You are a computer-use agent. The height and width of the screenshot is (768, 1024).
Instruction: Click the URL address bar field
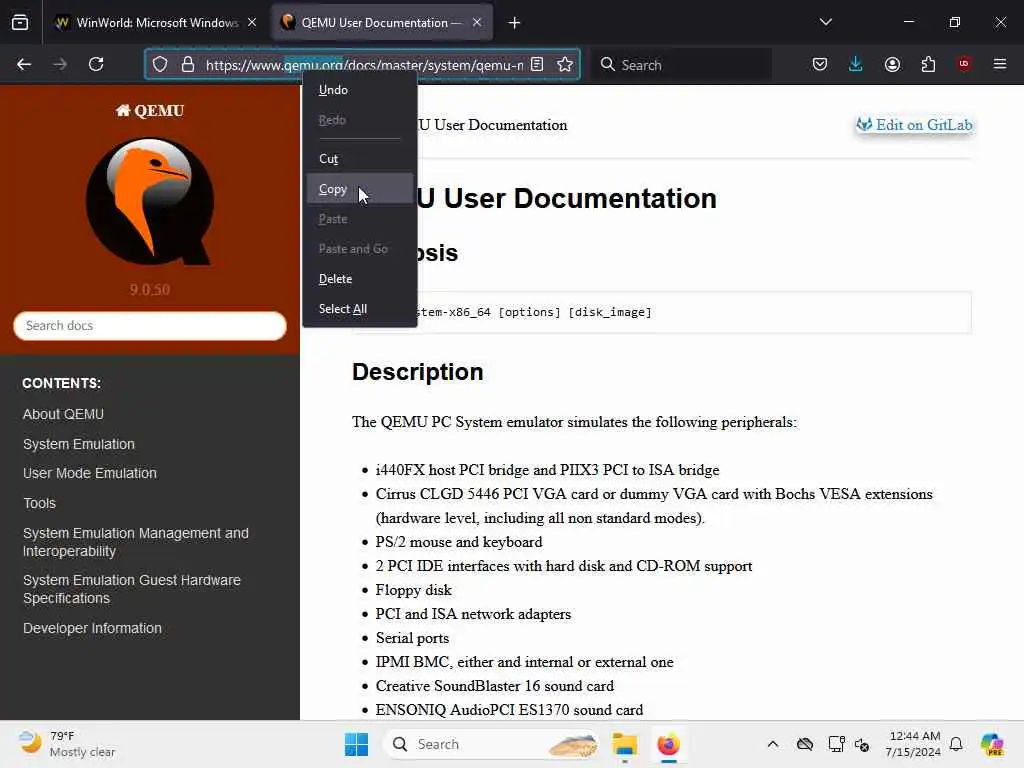(x=363, y=65)
